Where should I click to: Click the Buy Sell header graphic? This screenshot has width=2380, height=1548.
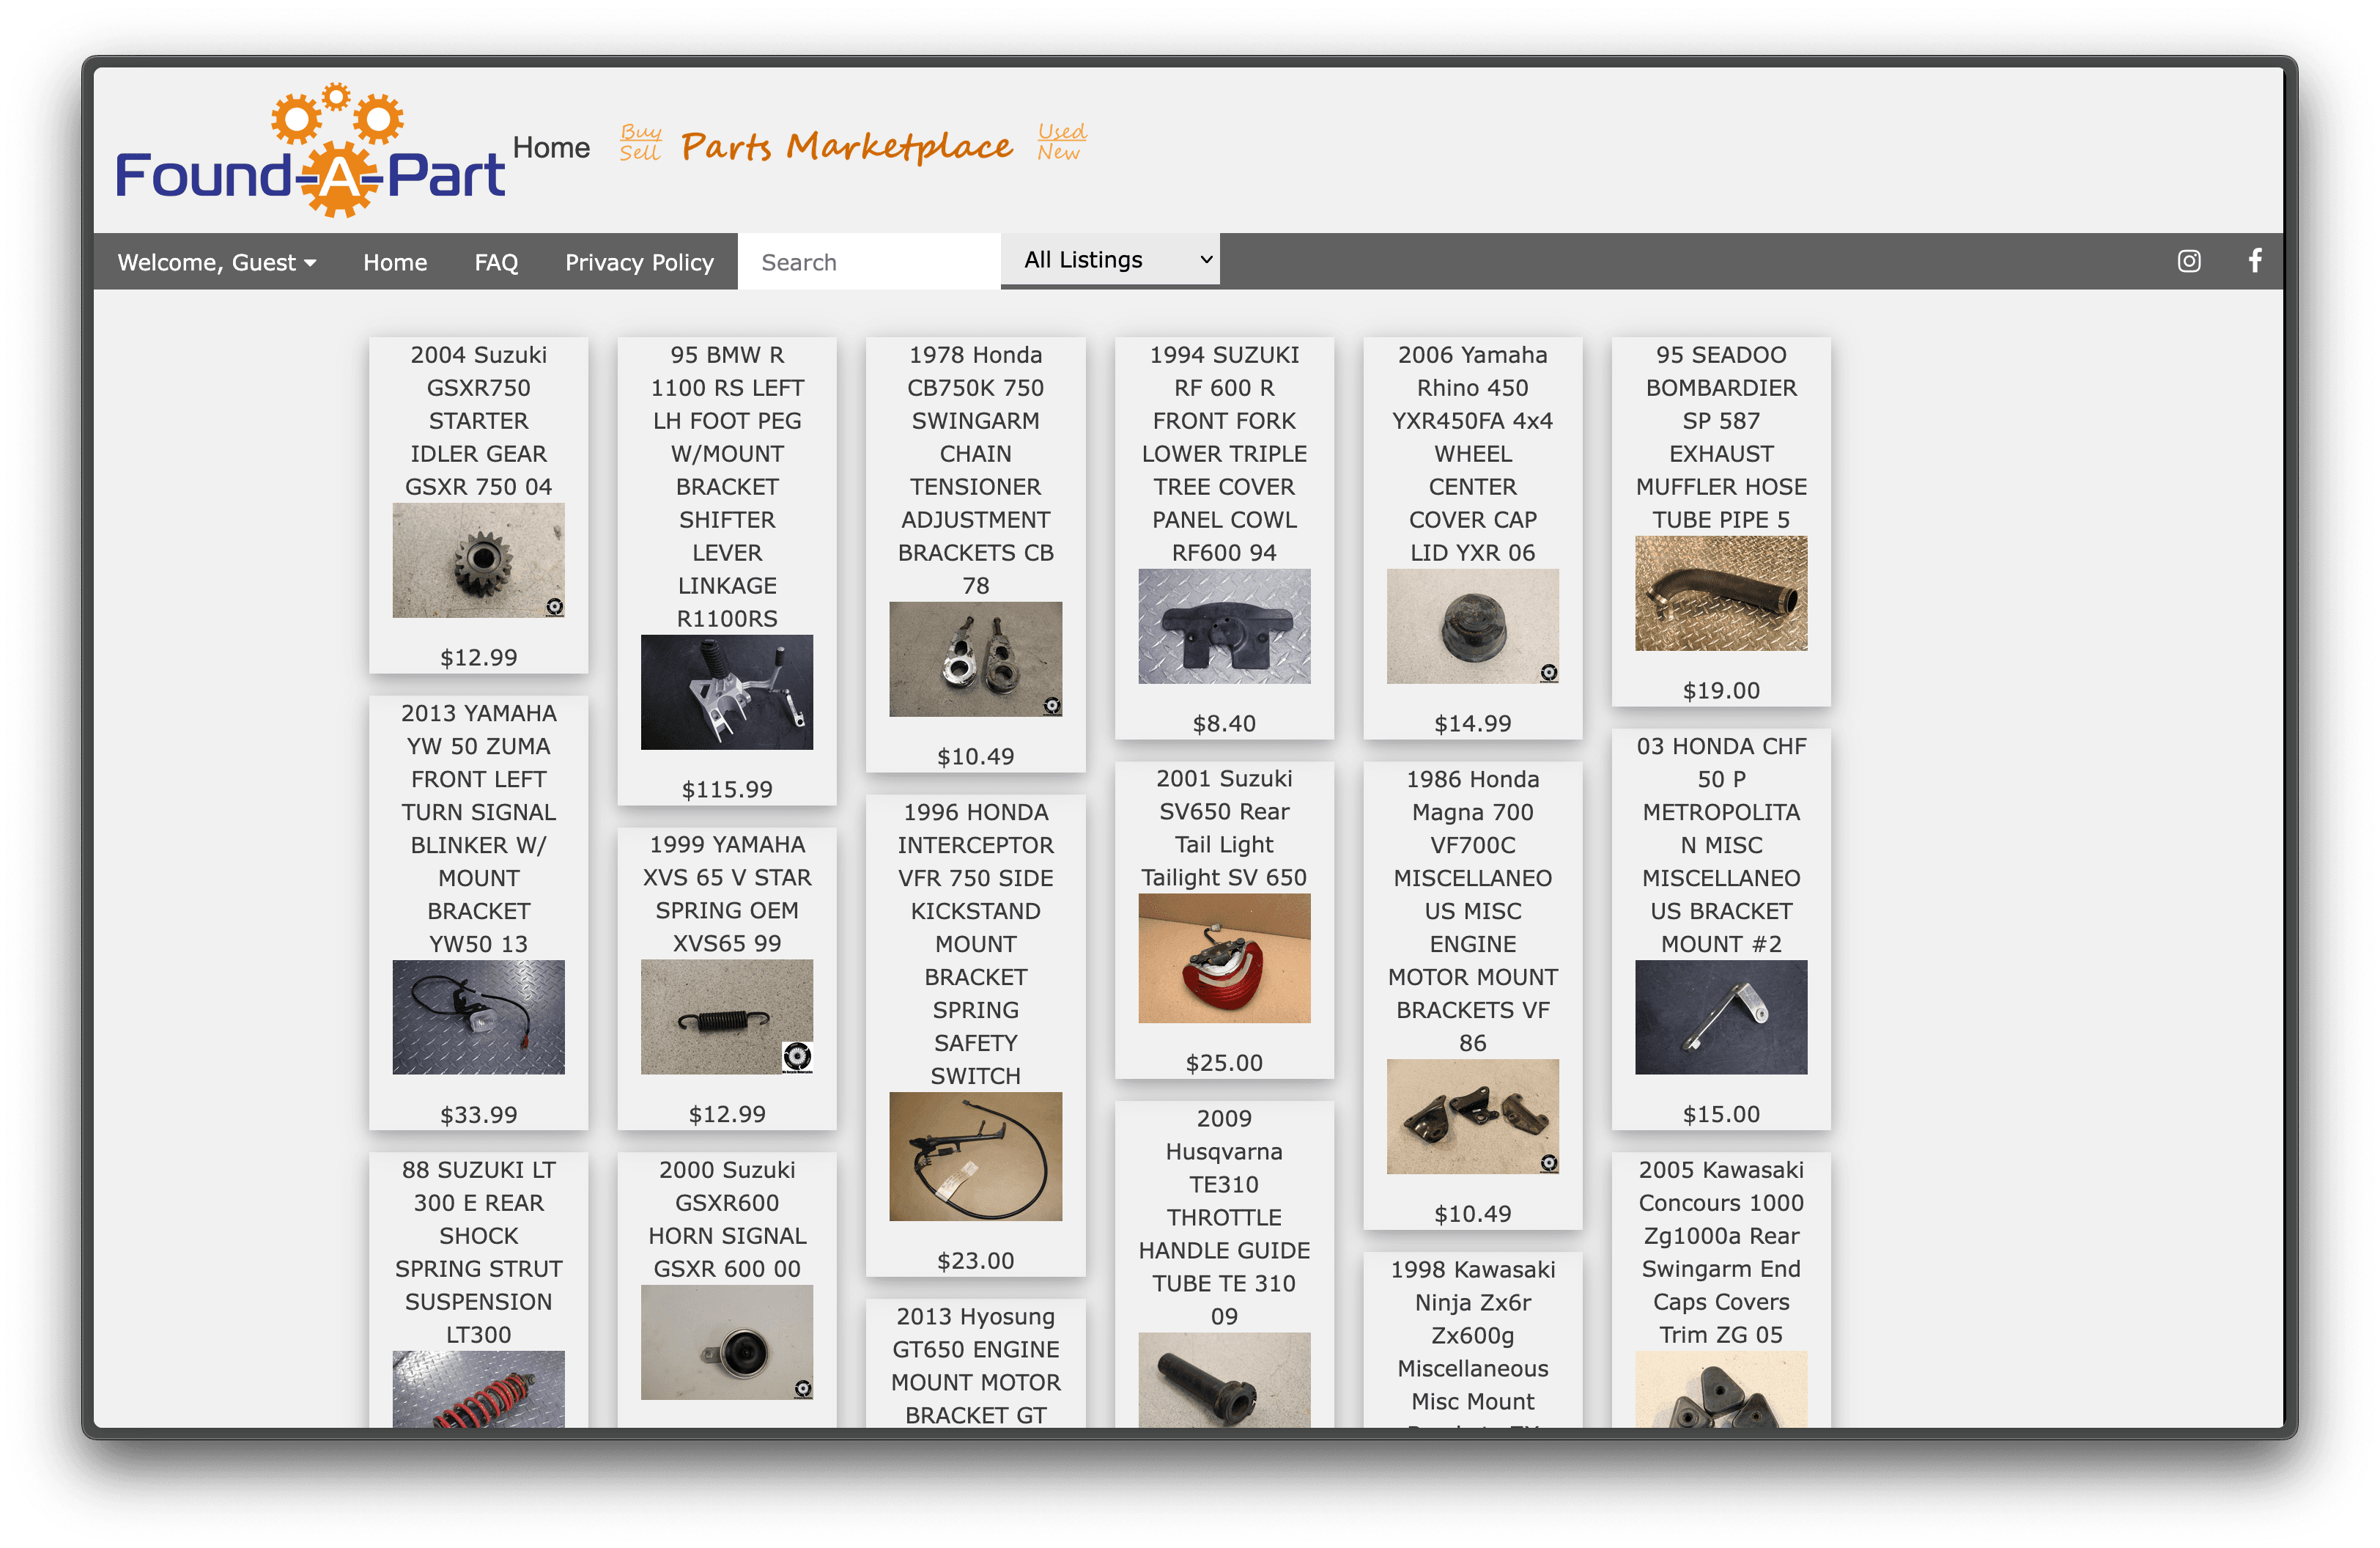click(x=640, y=143)
